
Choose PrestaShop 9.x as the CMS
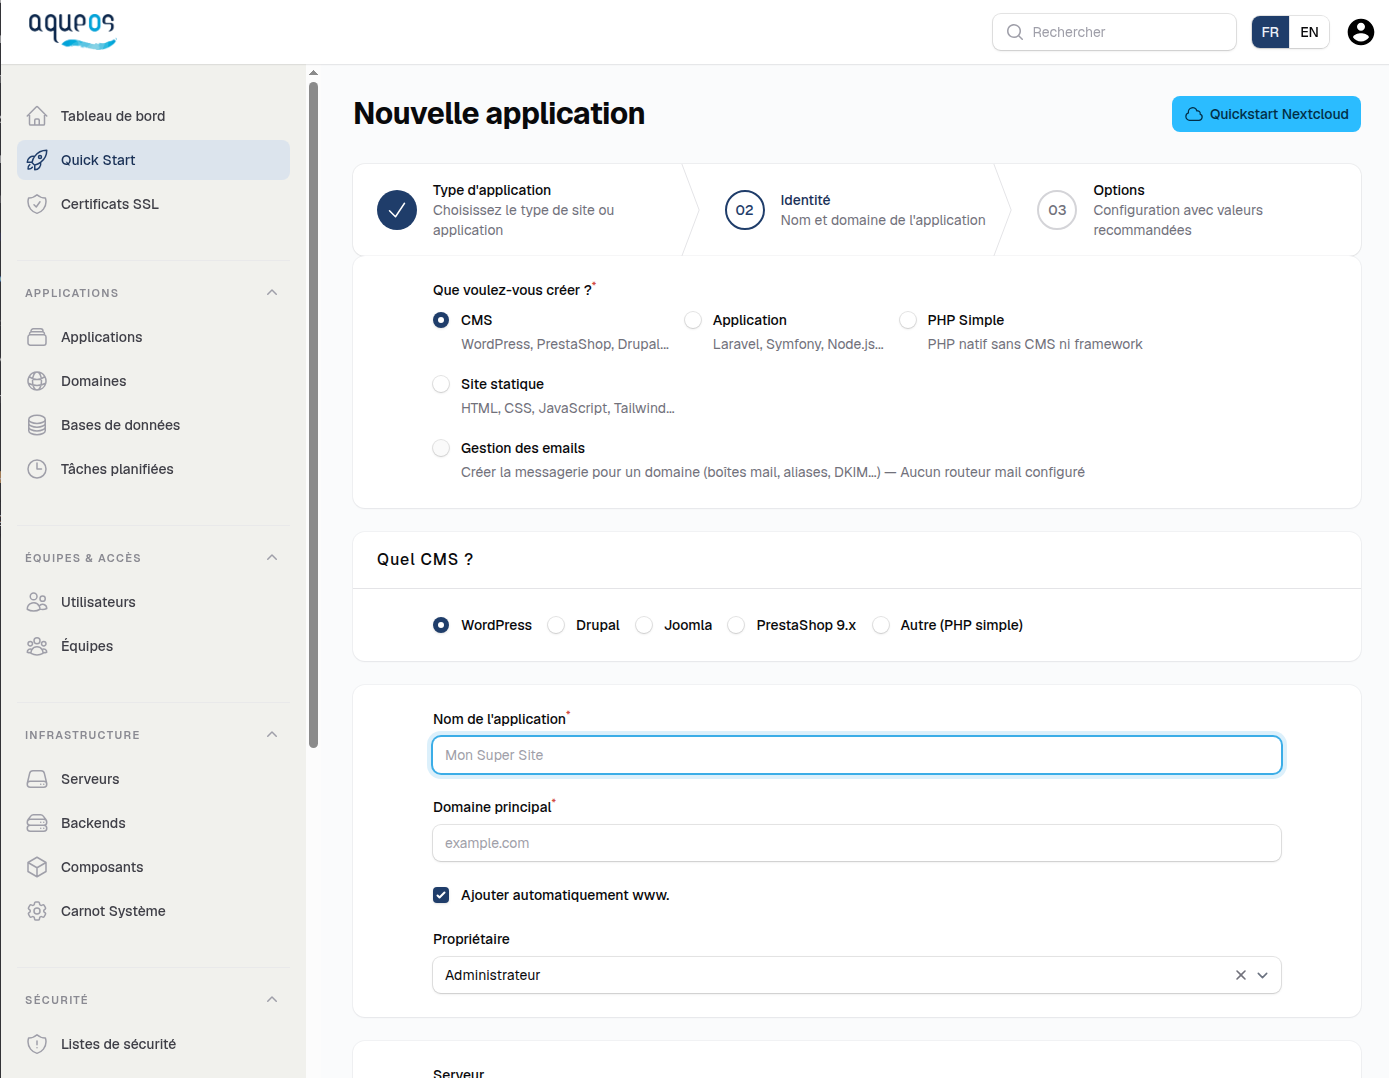[x=736, y=625]
